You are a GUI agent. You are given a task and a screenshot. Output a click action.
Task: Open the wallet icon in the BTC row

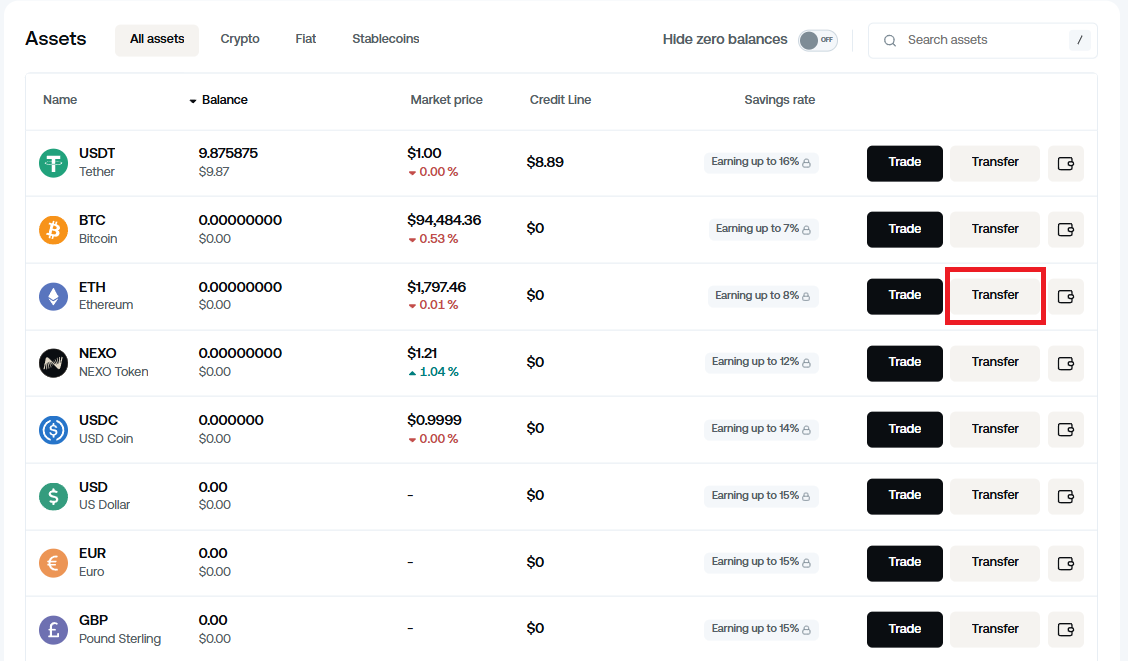point(1065,229)
